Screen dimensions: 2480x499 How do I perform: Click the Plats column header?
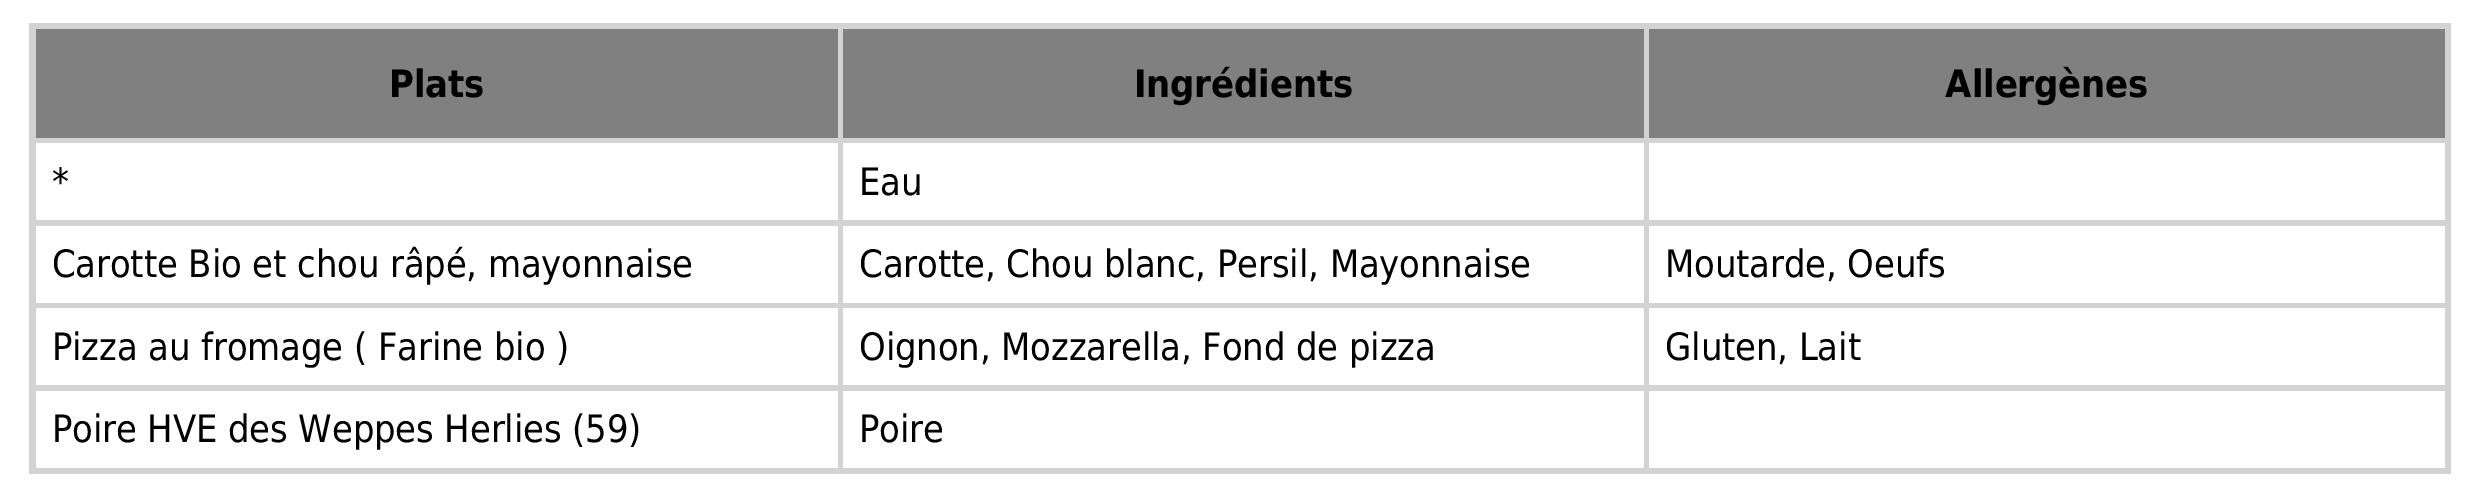coord(436,84)
